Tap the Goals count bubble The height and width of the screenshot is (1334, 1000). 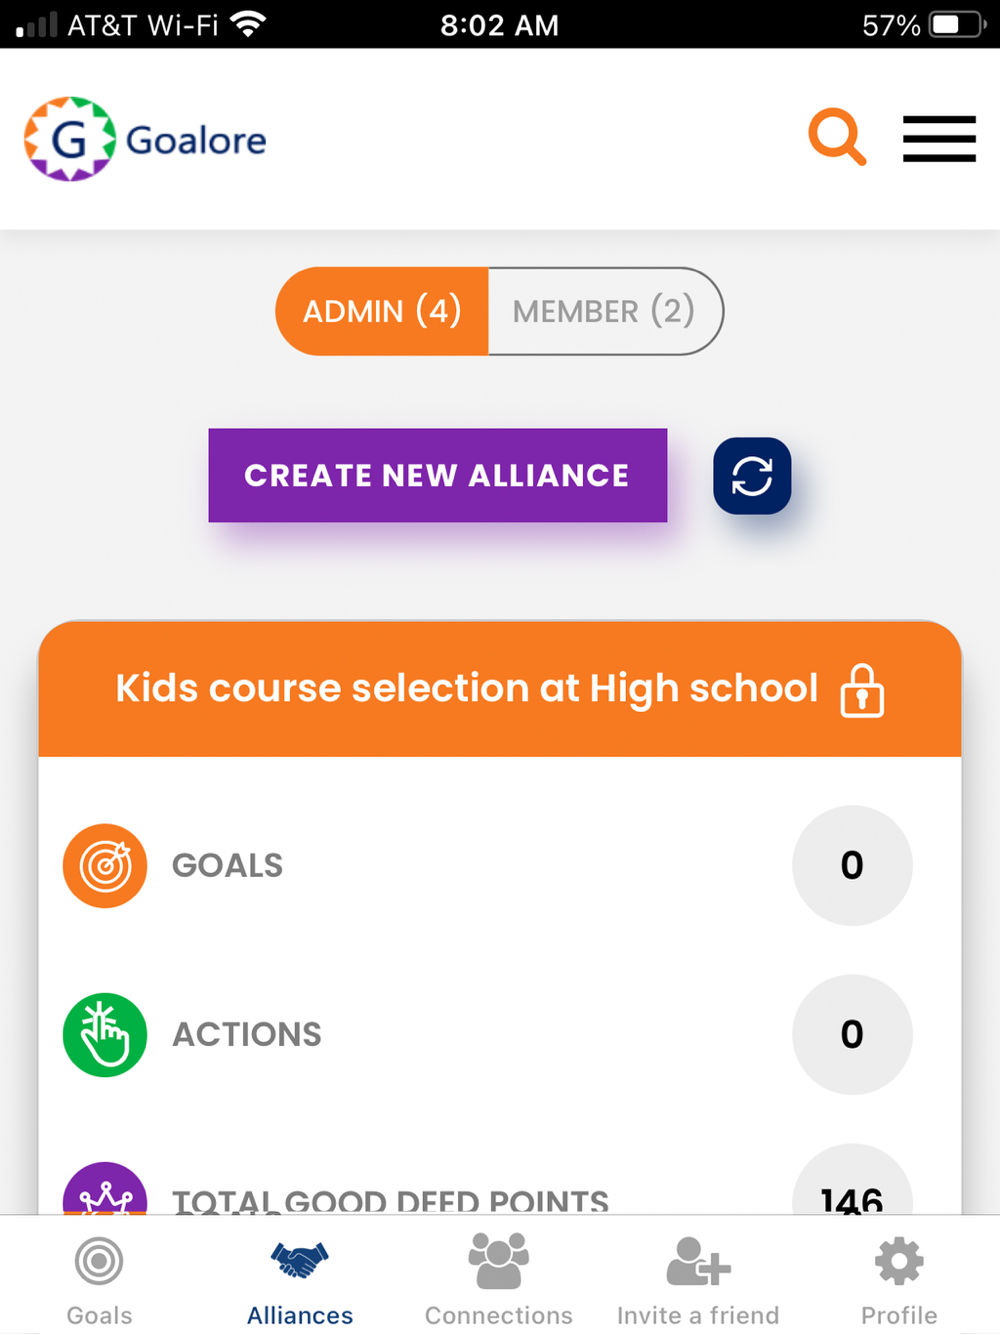[x=852, y=865]
